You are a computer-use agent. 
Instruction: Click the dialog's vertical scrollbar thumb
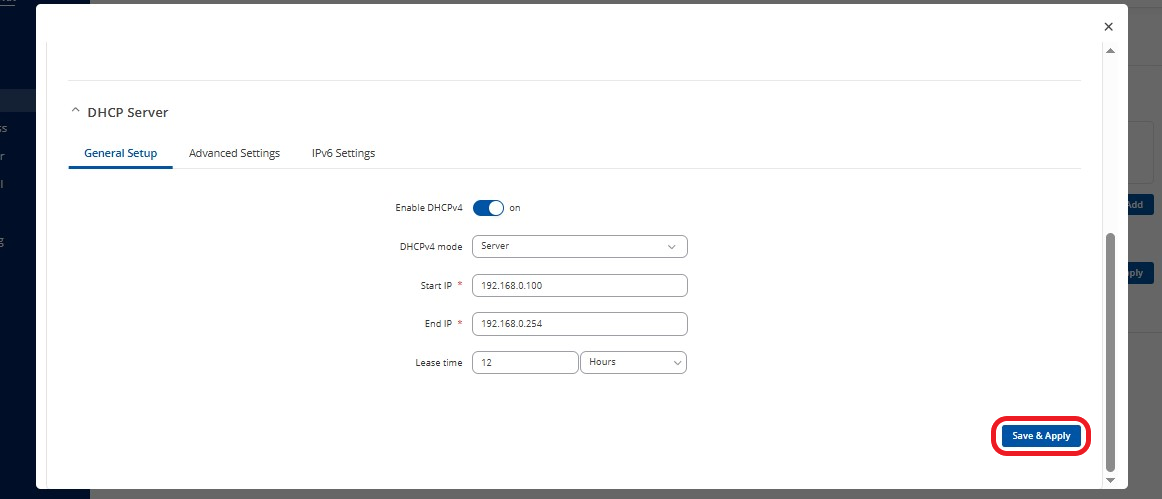1109,350
